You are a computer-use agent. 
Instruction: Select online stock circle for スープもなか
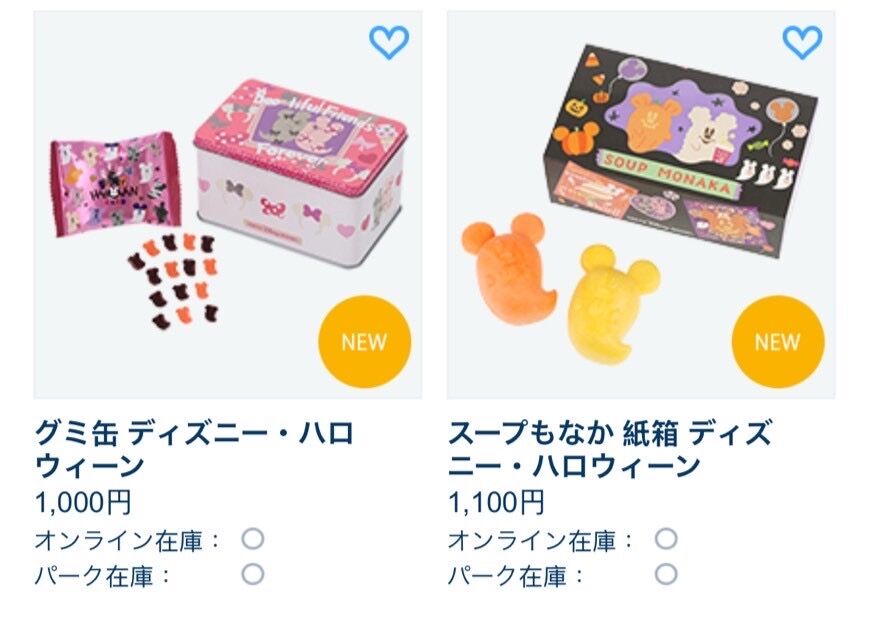666,539
